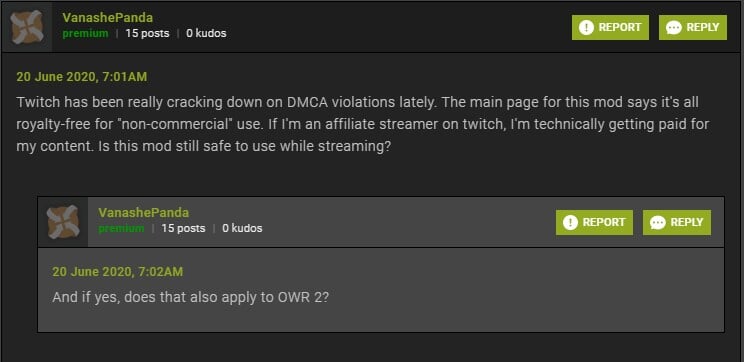The height and width of the screenshot is (362, 744).
Task: Open the VanashePanda username link in the nested reply
Action: (x=144, y=213)
